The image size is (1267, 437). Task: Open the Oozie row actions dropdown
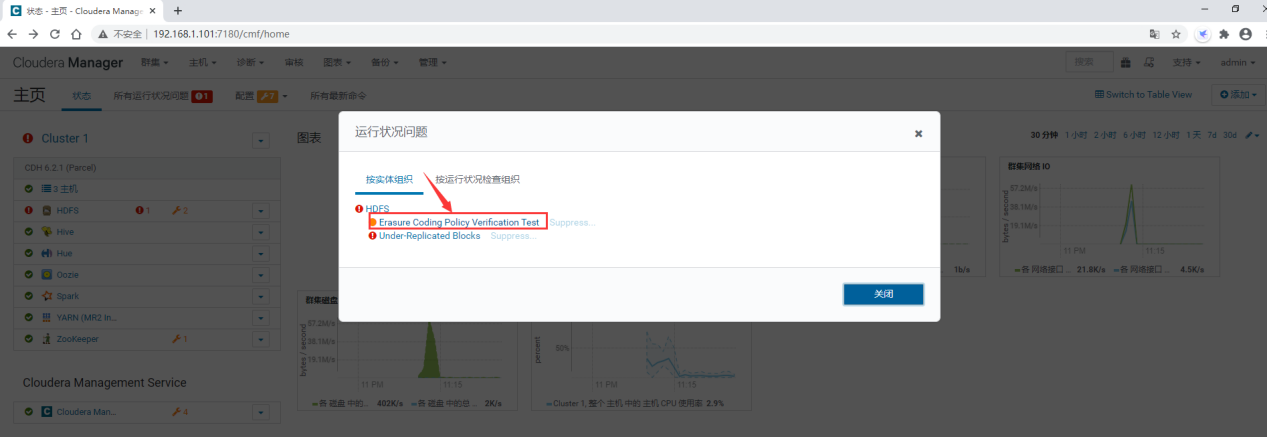point(261,275)
